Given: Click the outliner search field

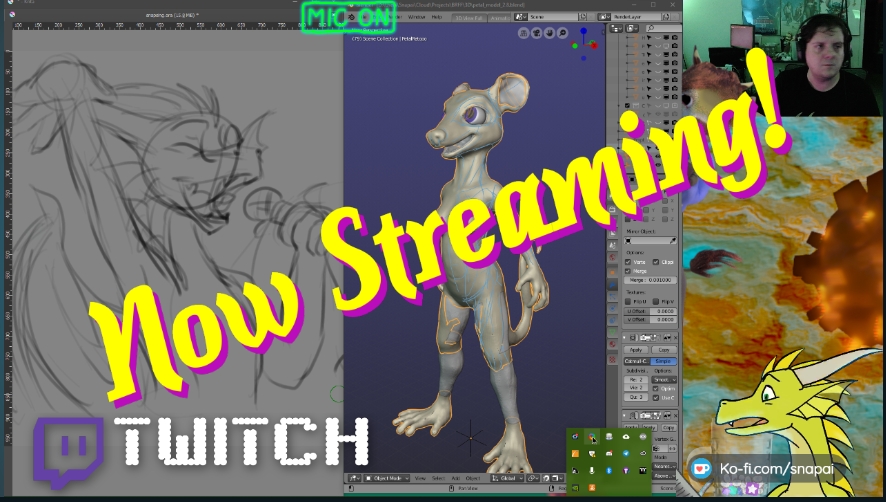Looking at the screenshot, I should point(663,28).
